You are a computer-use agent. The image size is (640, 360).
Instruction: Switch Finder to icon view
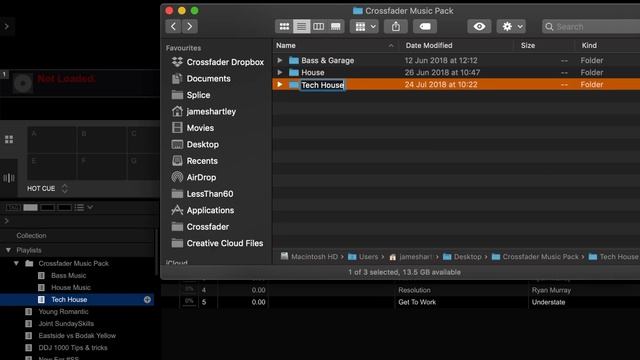[x=284, y=27]
